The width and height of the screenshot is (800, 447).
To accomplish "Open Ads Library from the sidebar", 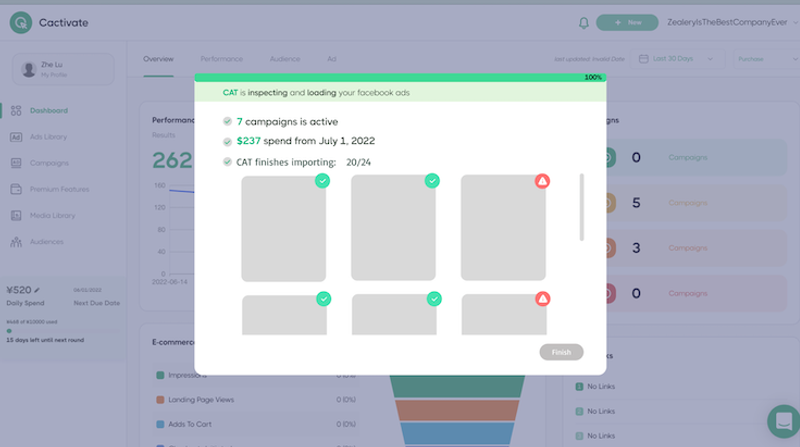I will (x=48, y=137).
